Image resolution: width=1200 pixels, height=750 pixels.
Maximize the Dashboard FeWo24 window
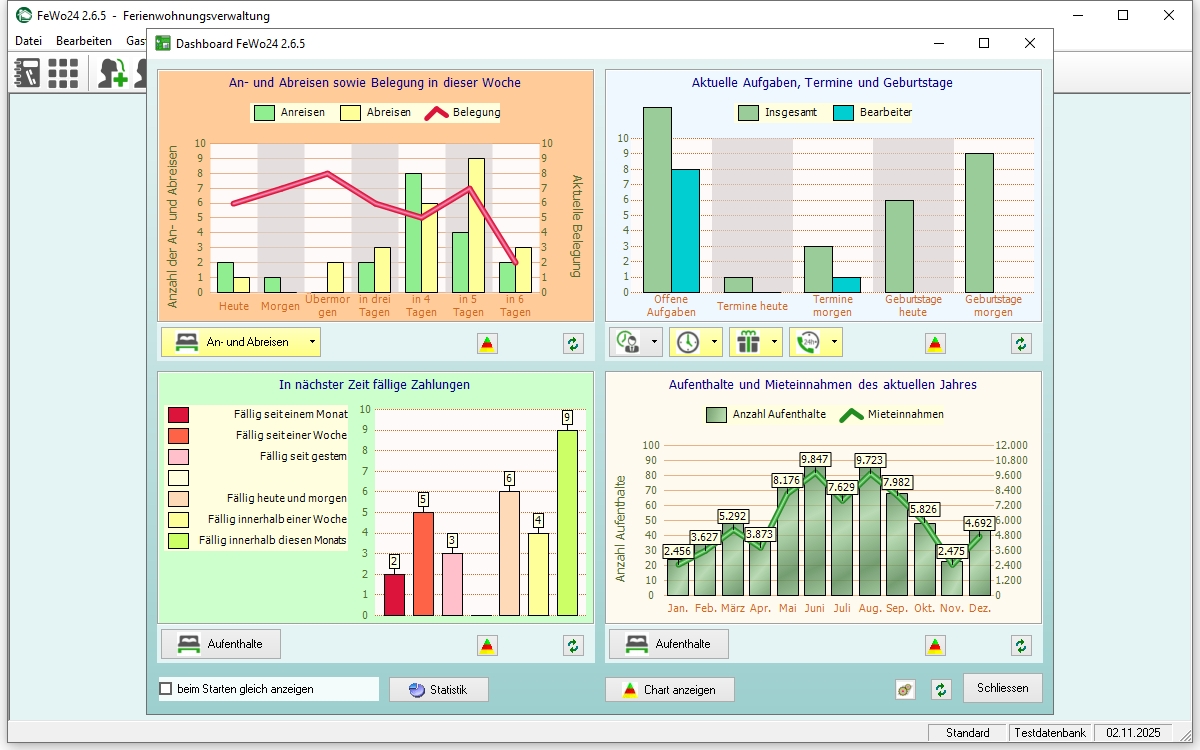point(984,43)
